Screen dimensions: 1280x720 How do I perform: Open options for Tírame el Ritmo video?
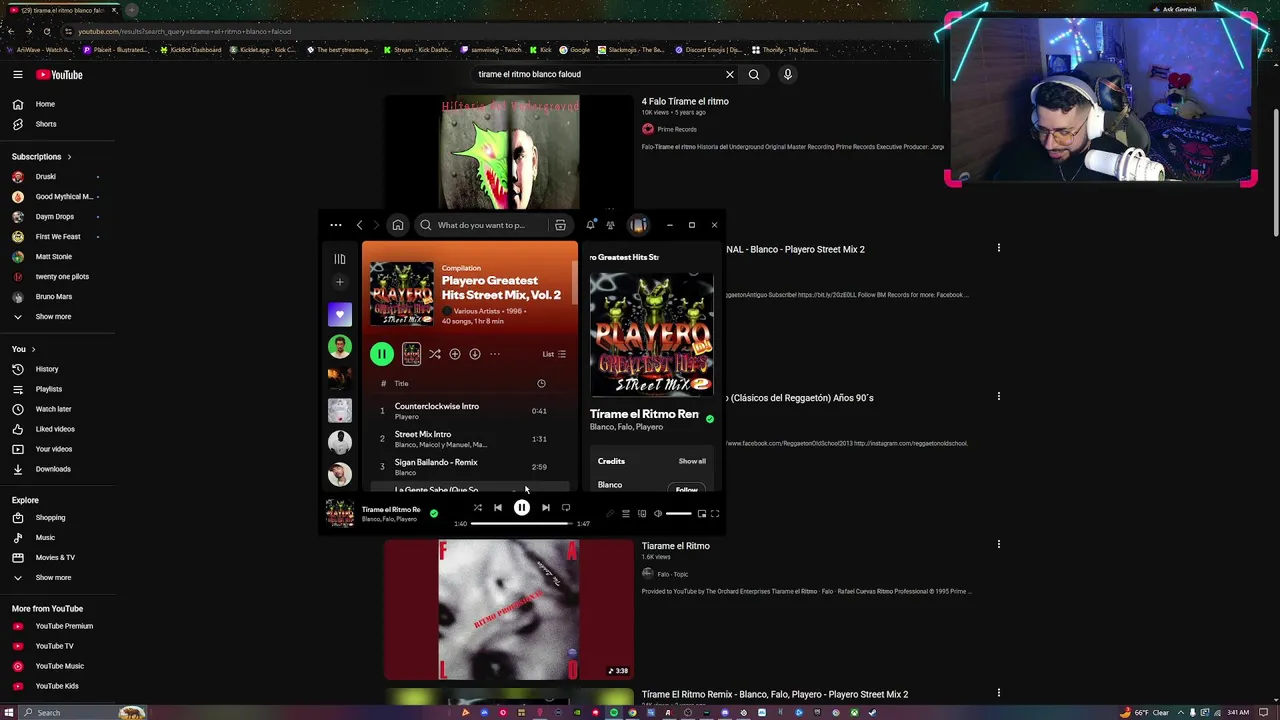pos(998,545)
